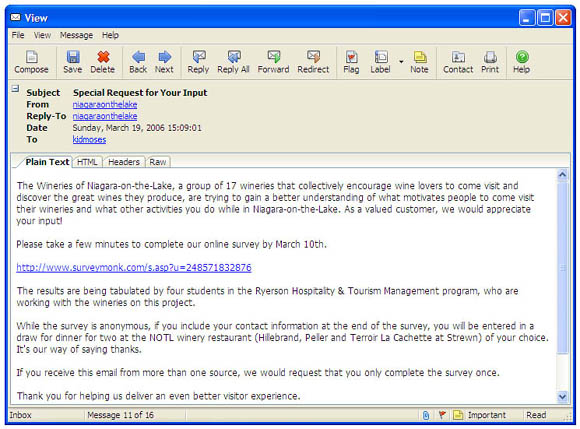
Task: Switch to the HTML tab
Action: [87, 162]
